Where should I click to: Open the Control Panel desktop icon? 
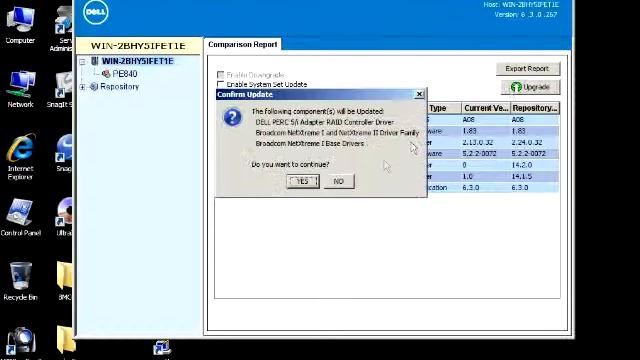(x=20, y=218)
